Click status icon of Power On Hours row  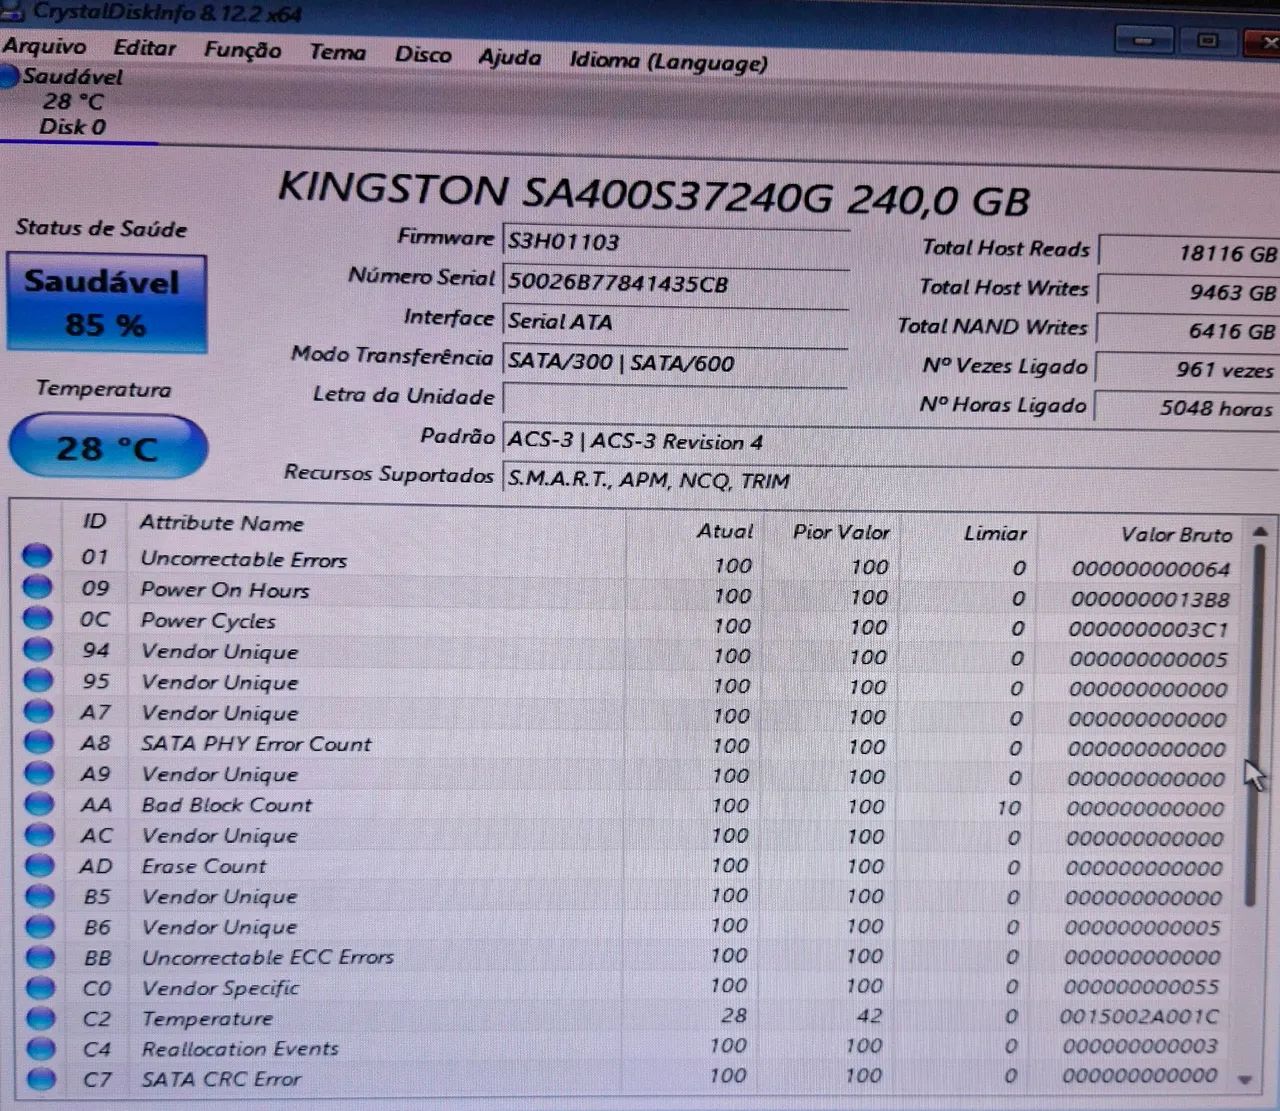[37, 586]
